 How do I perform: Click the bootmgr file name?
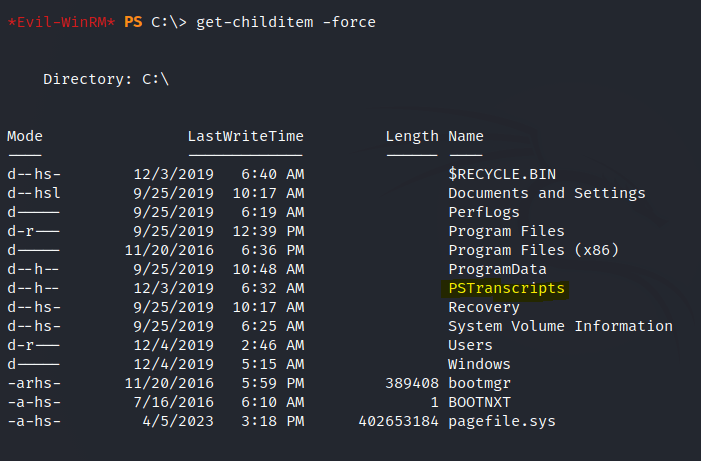(479, 383)
